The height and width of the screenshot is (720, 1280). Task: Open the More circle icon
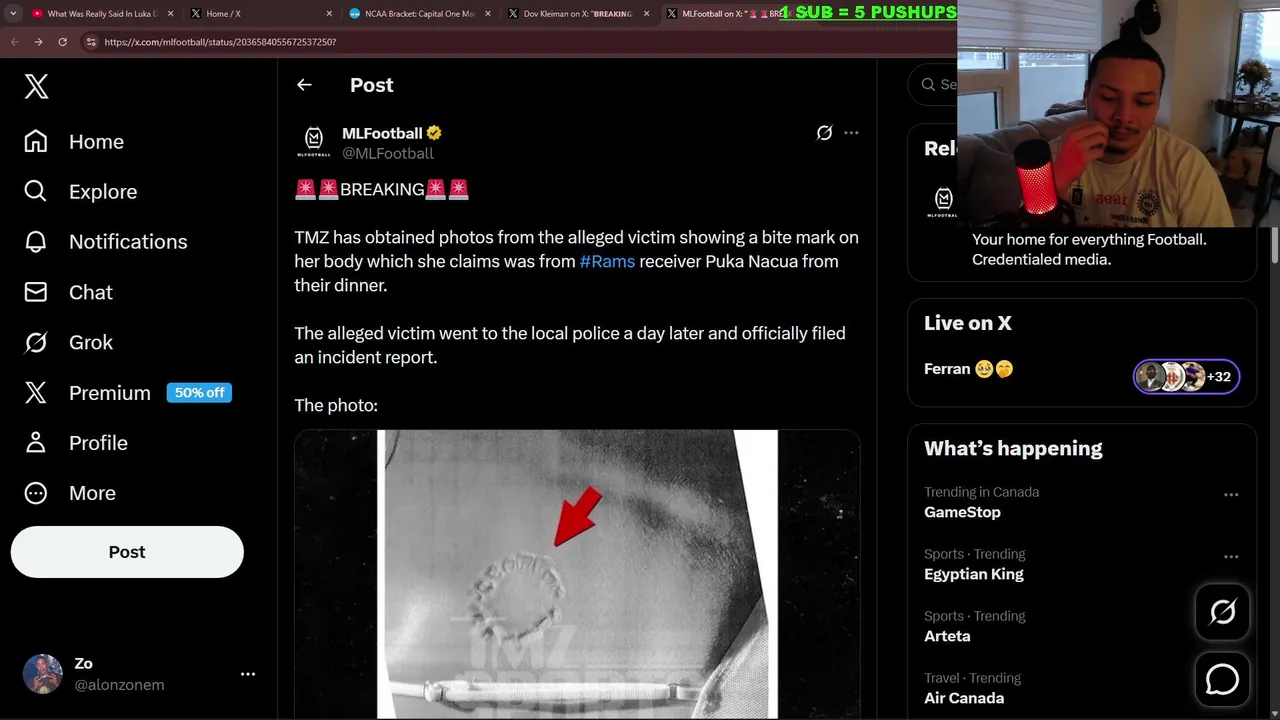[36, 493]
